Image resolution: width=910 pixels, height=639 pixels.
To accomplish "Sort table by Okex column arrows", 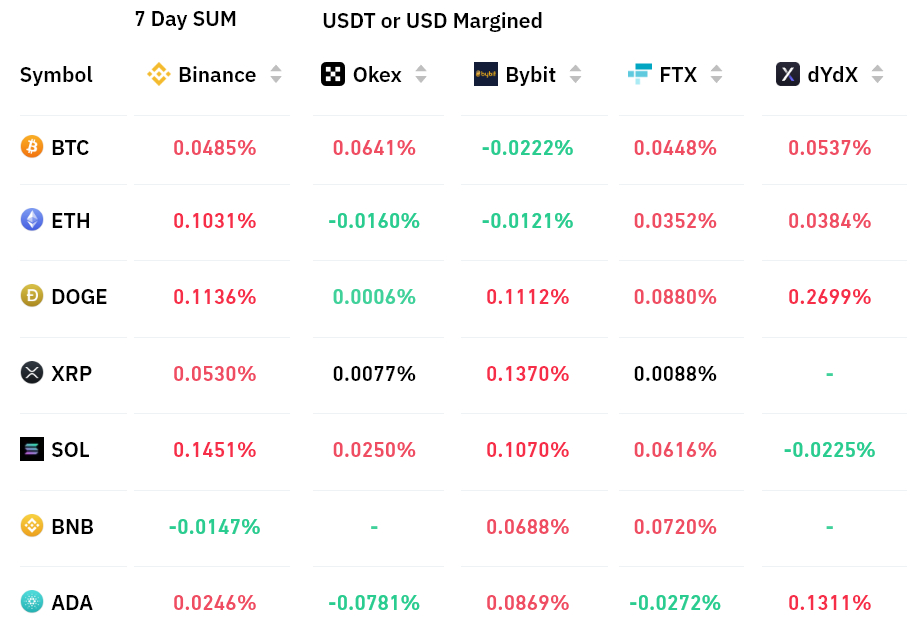I will pos(421,74).
